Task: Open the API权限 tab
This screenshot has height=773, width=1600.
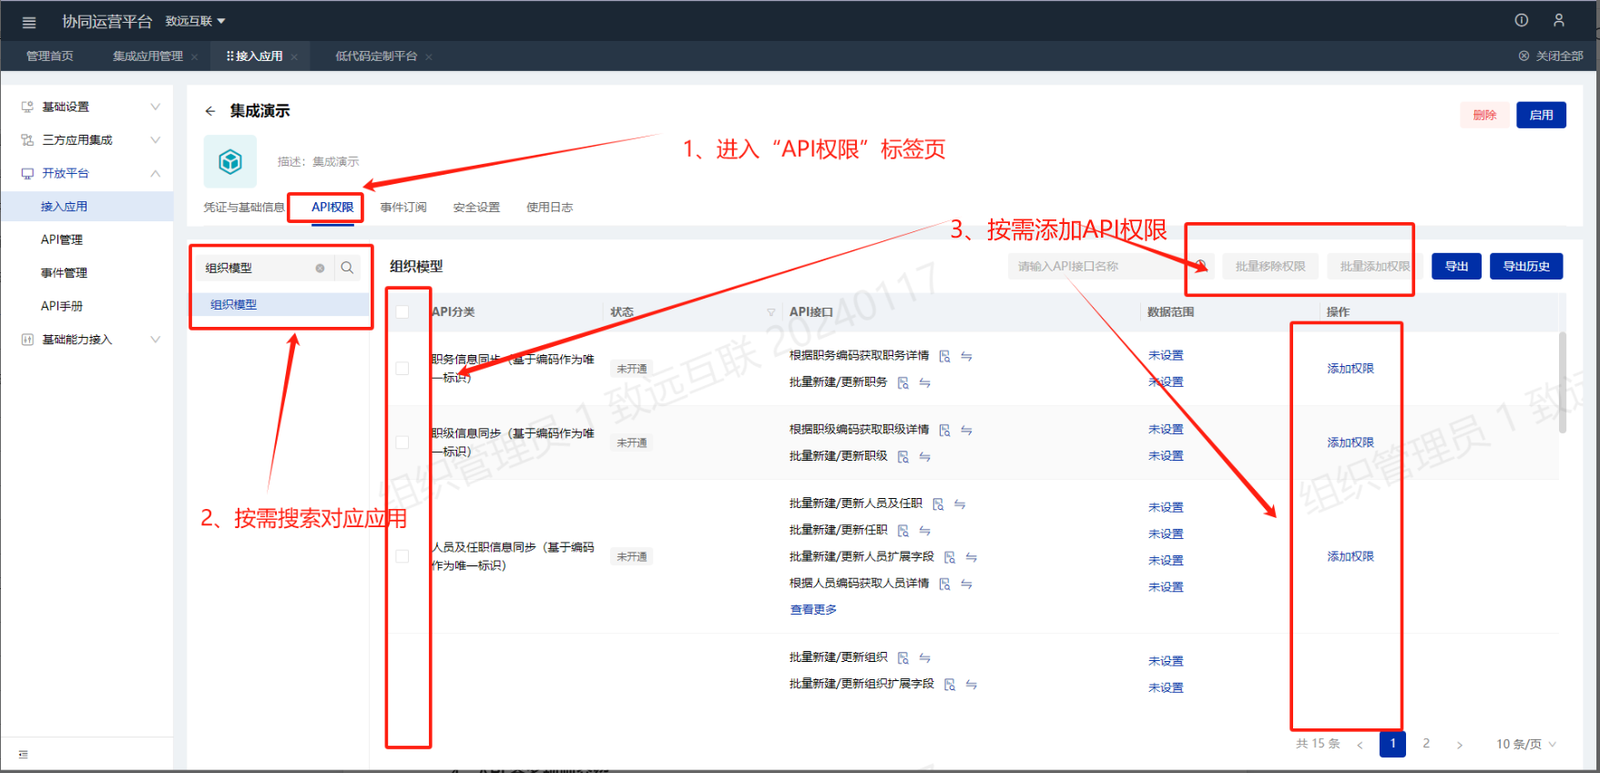Action: [x=332, y=207]
